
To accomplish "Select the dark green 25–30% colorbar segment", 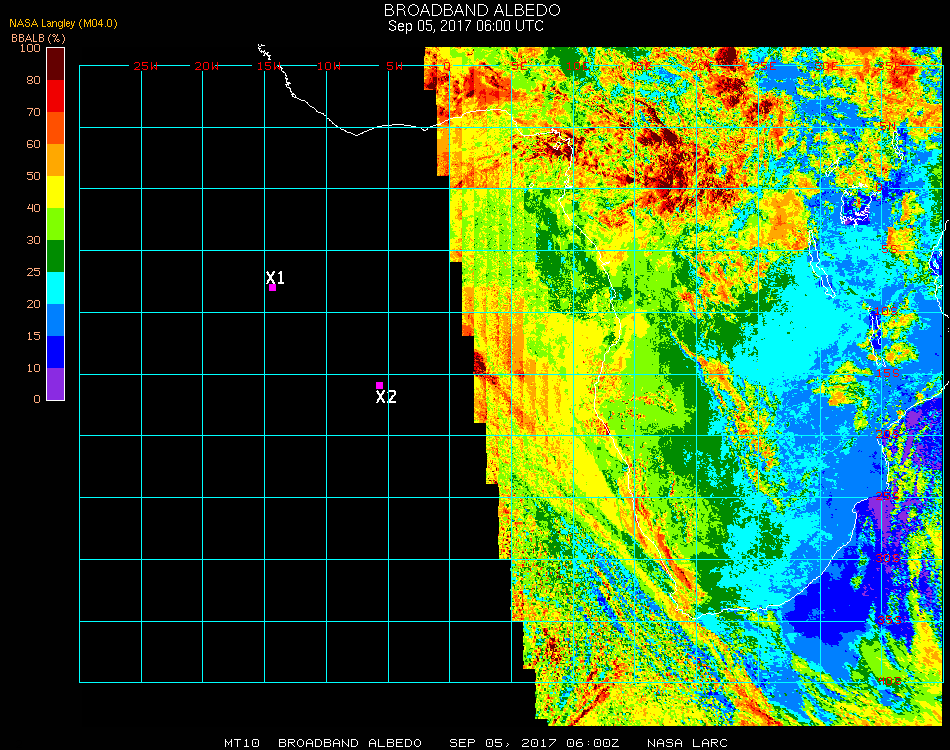I will click(x=56, y=256).
